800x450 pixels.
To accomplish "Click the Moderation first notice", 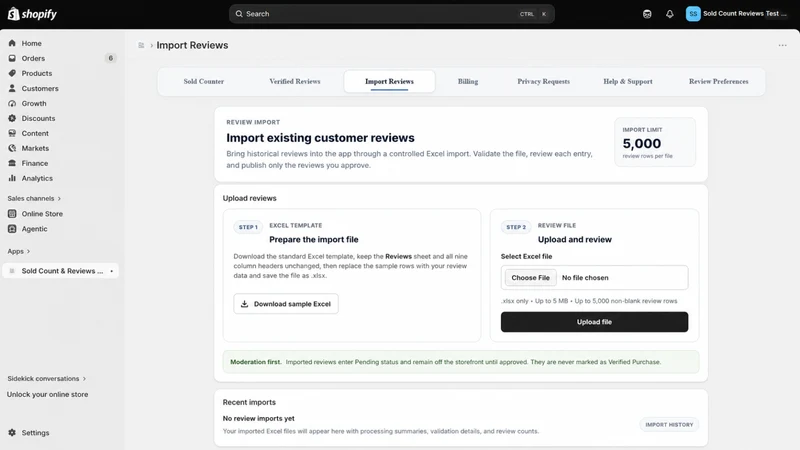I will [x=461, y=362].
